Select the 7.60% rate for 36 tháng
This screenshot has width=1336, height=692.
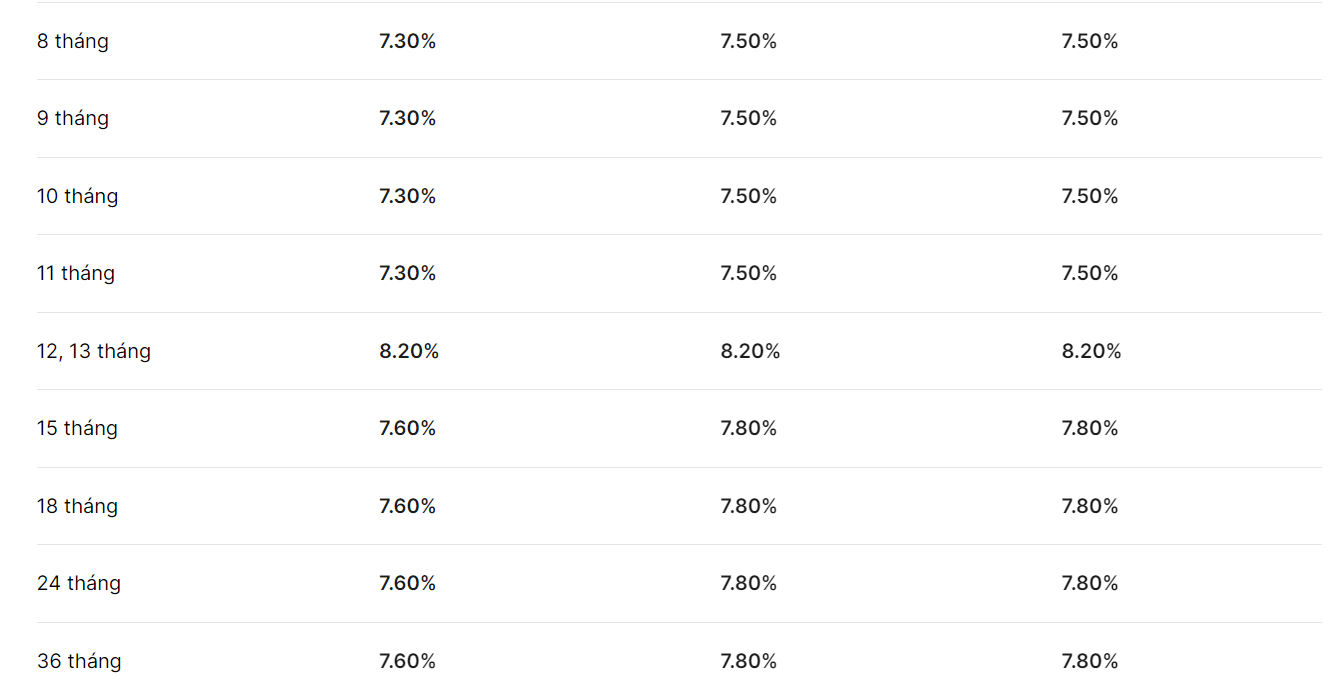[x=408, y=661]
